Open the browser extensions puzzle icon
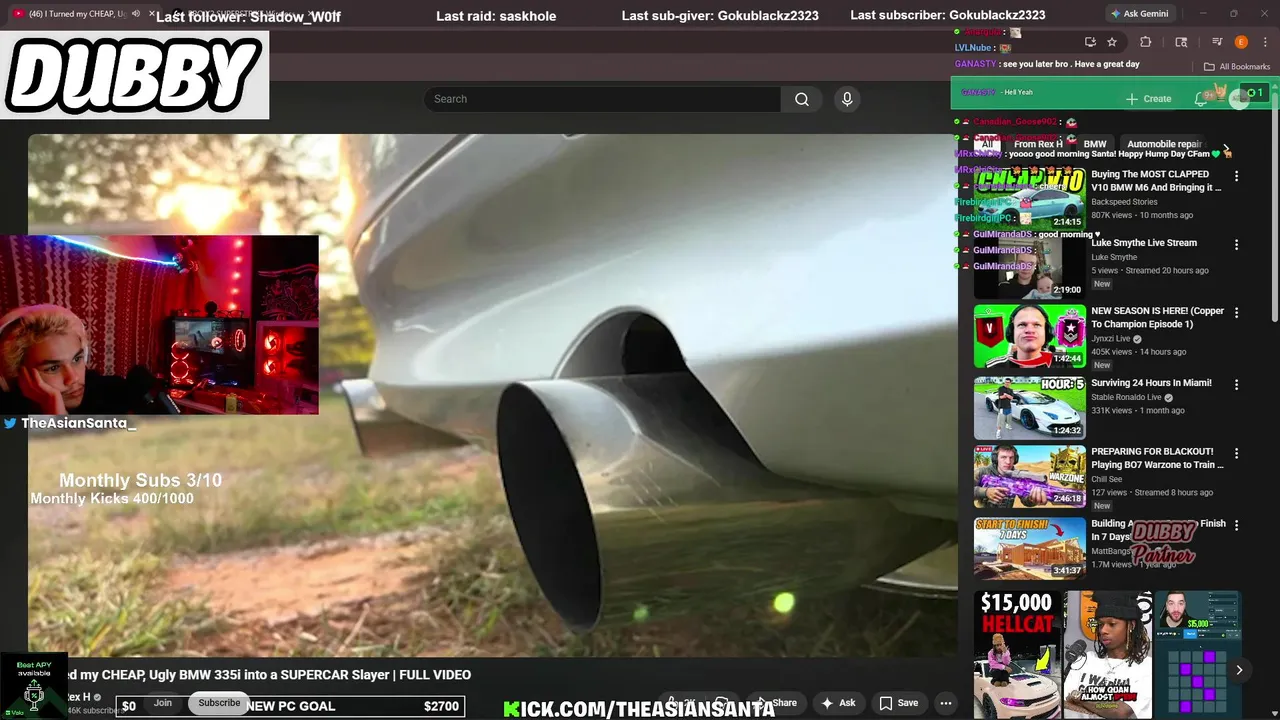1280x720 pixels. click(1146, 42)
